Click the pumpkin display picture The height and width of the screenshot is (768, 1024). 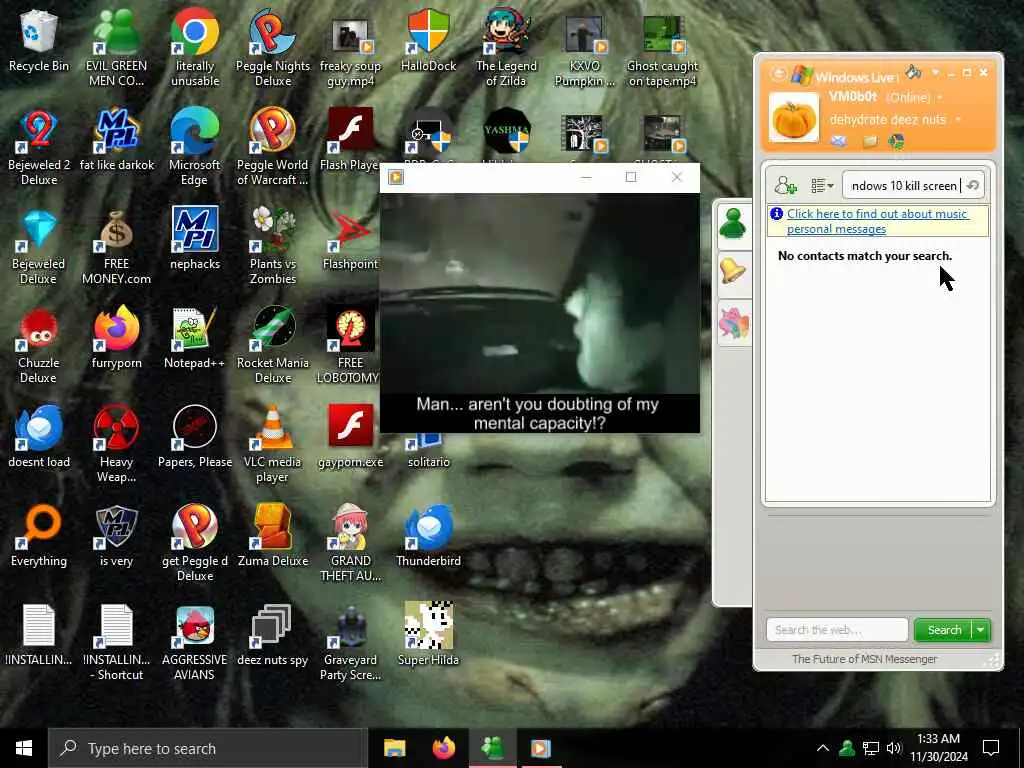pyautogui.click(x=793, y=118)
